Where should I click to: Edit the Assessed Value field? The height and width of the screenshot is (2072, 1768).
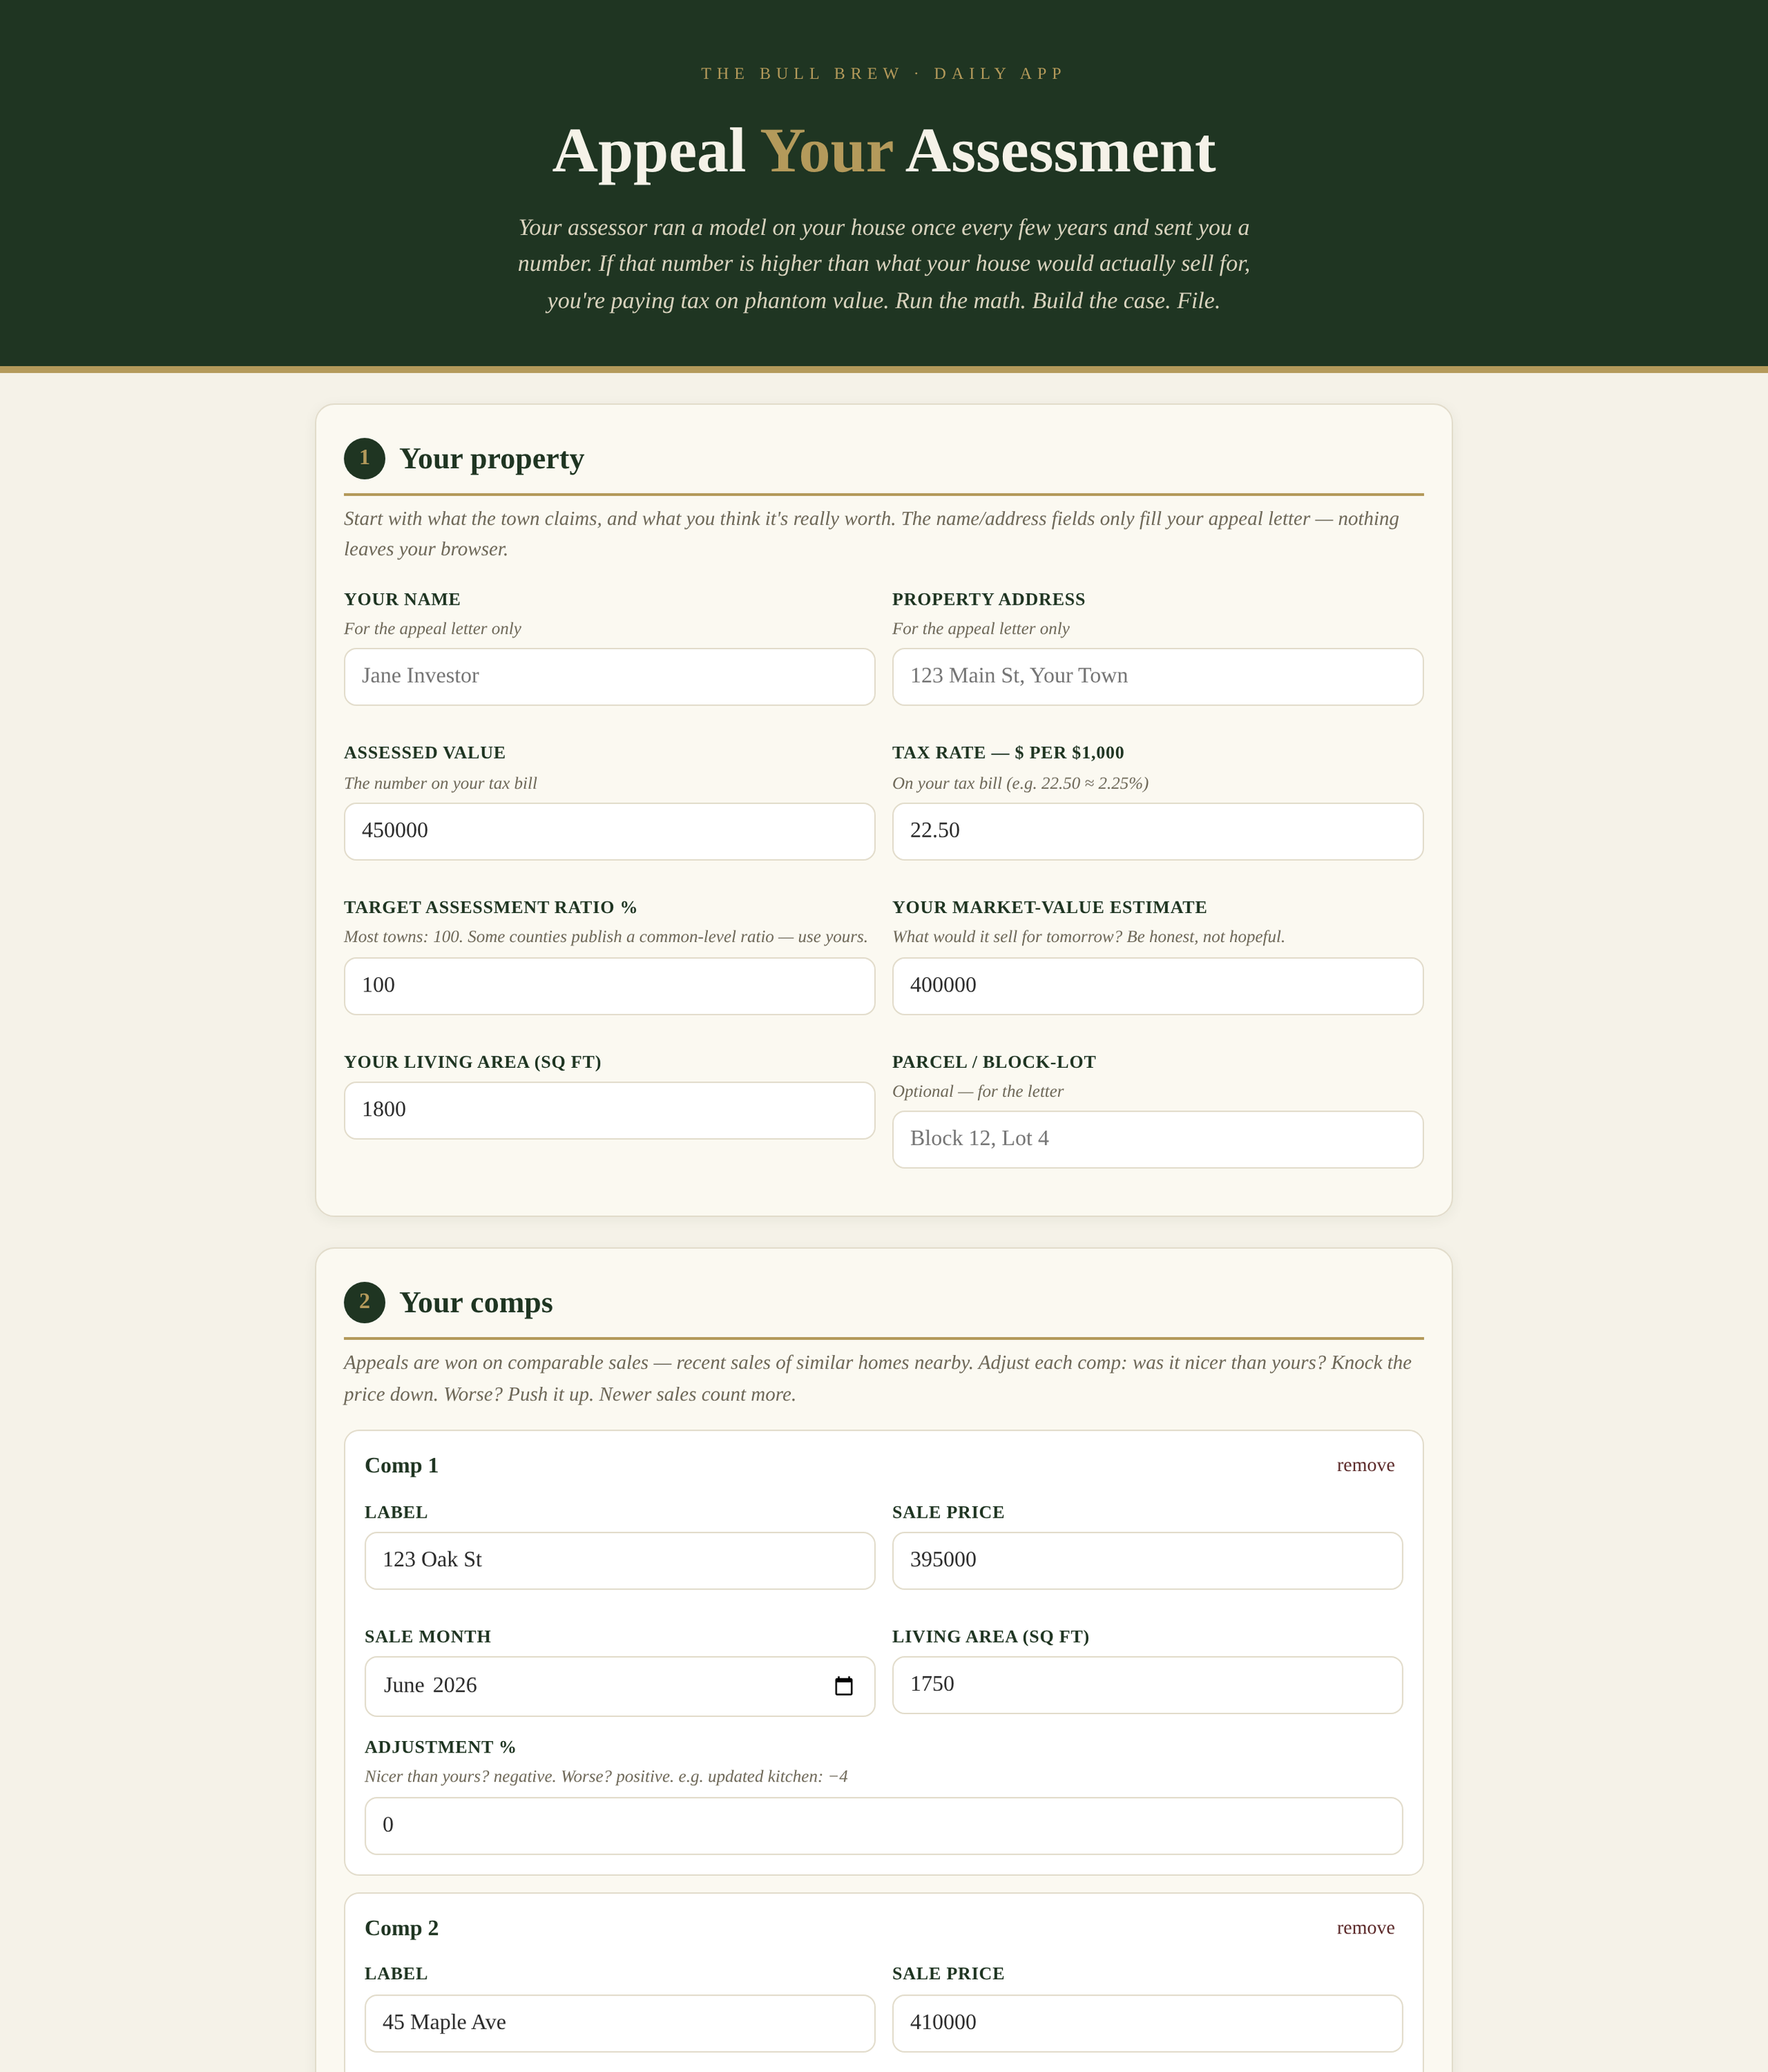click(x=609, y=831)
